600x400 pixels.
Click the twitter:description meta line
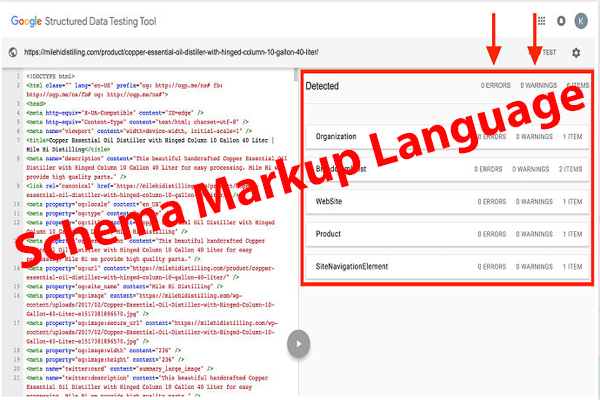pyautogui.click(x=147, y=387)
